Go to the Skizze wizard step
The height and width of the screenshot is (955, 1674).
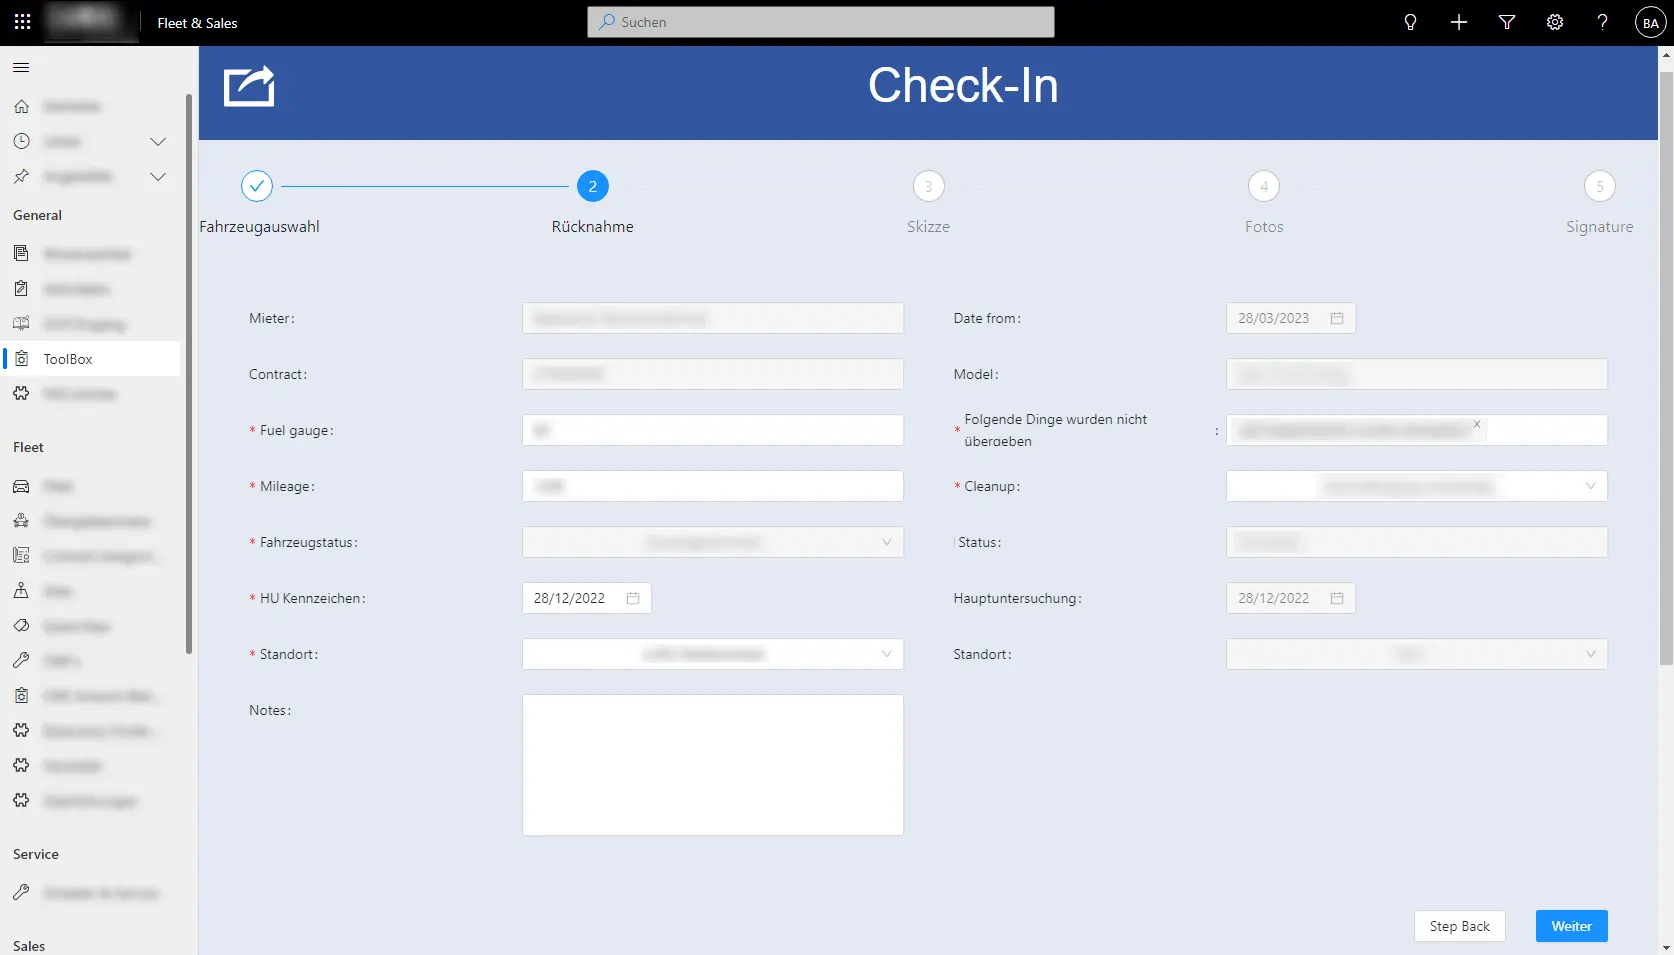[x=928, y=186]
